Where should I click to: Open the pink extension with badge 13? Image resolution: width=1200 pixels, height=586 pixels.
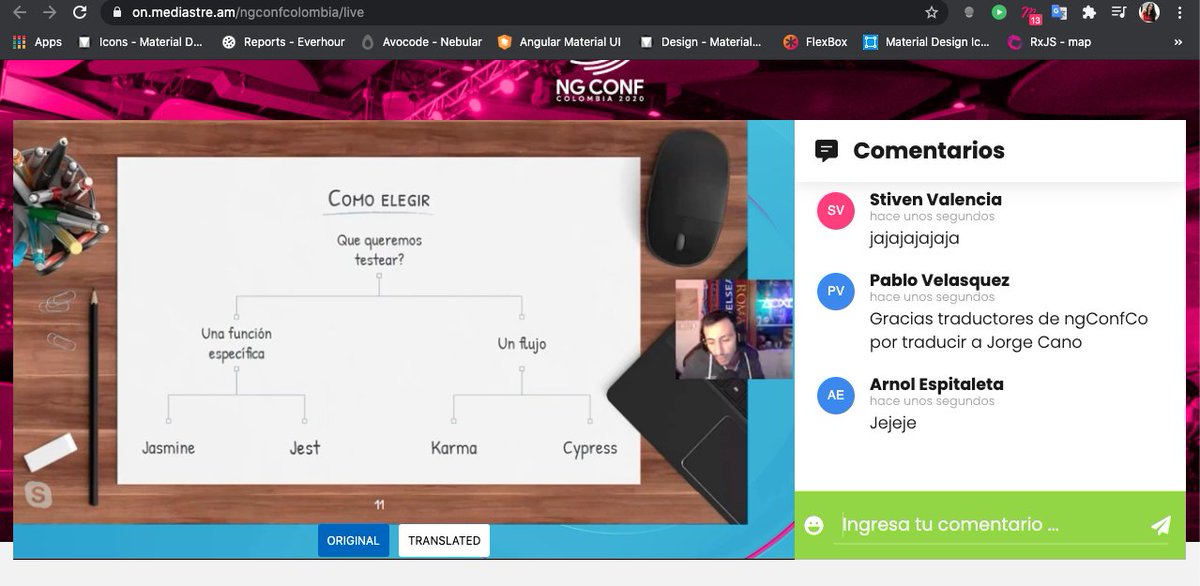tap(1030, 14)
